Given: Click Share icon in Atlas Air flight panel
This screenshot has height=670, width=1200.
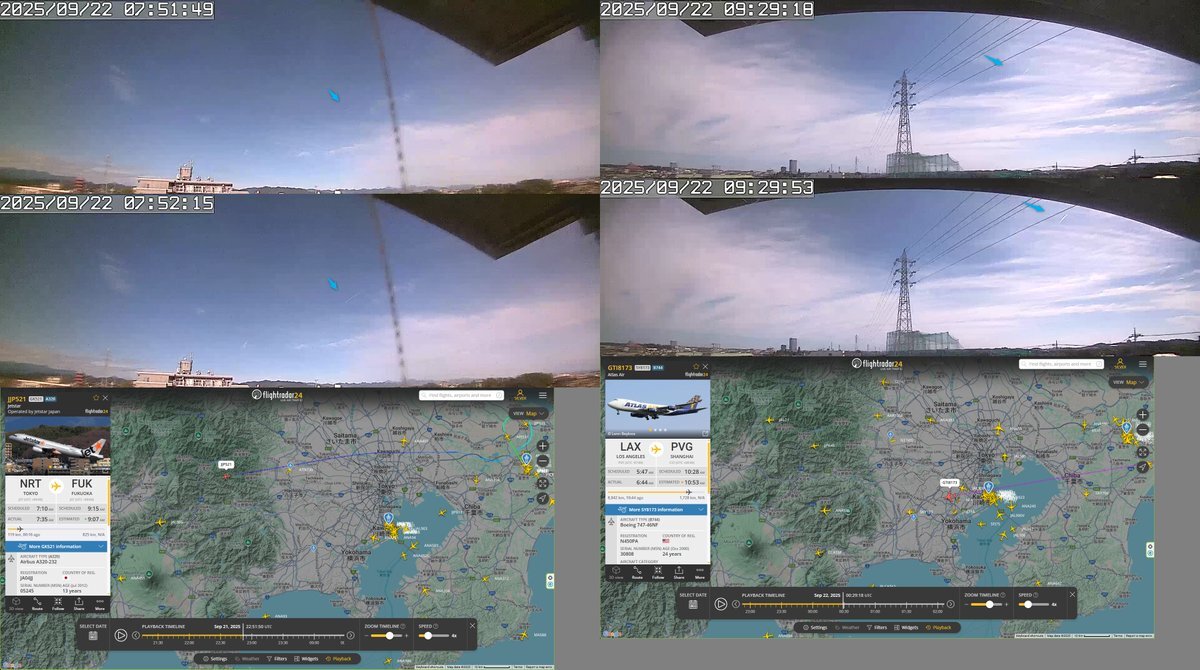Looking at the screenshot, I should [679, 574].
